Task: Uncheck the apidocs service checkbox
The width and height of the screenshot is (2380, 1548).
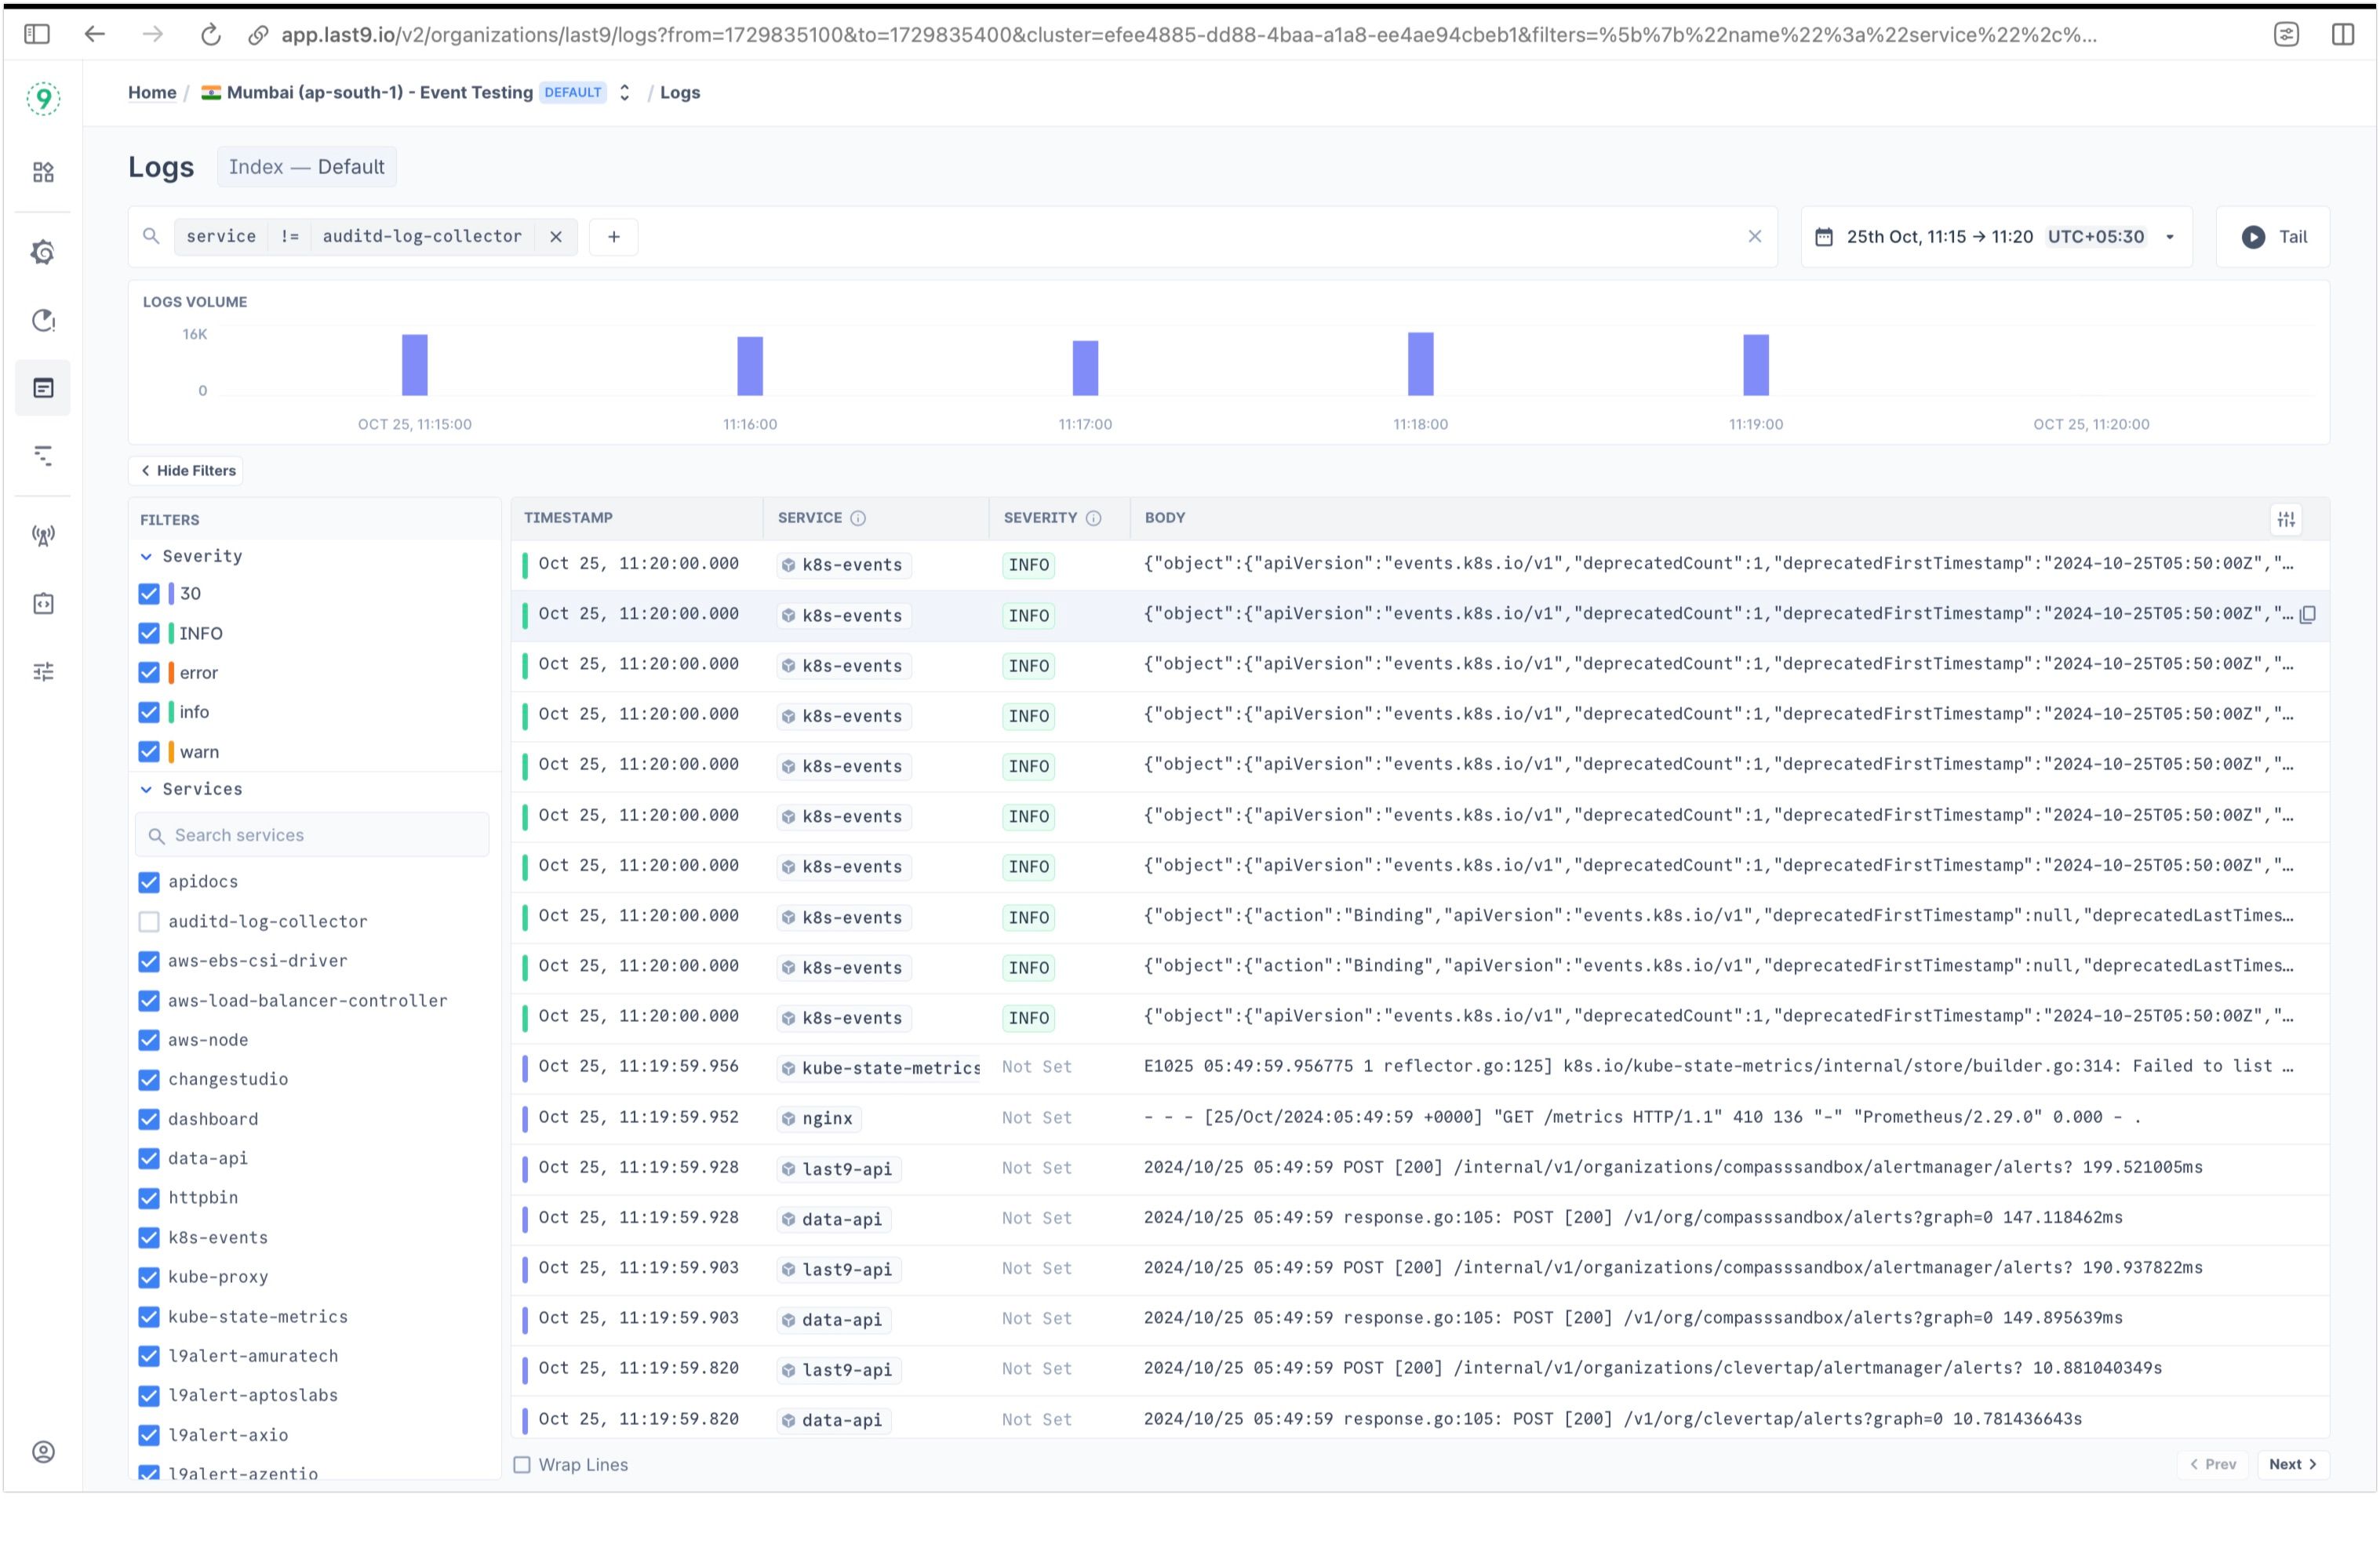Action: point(149,882)
